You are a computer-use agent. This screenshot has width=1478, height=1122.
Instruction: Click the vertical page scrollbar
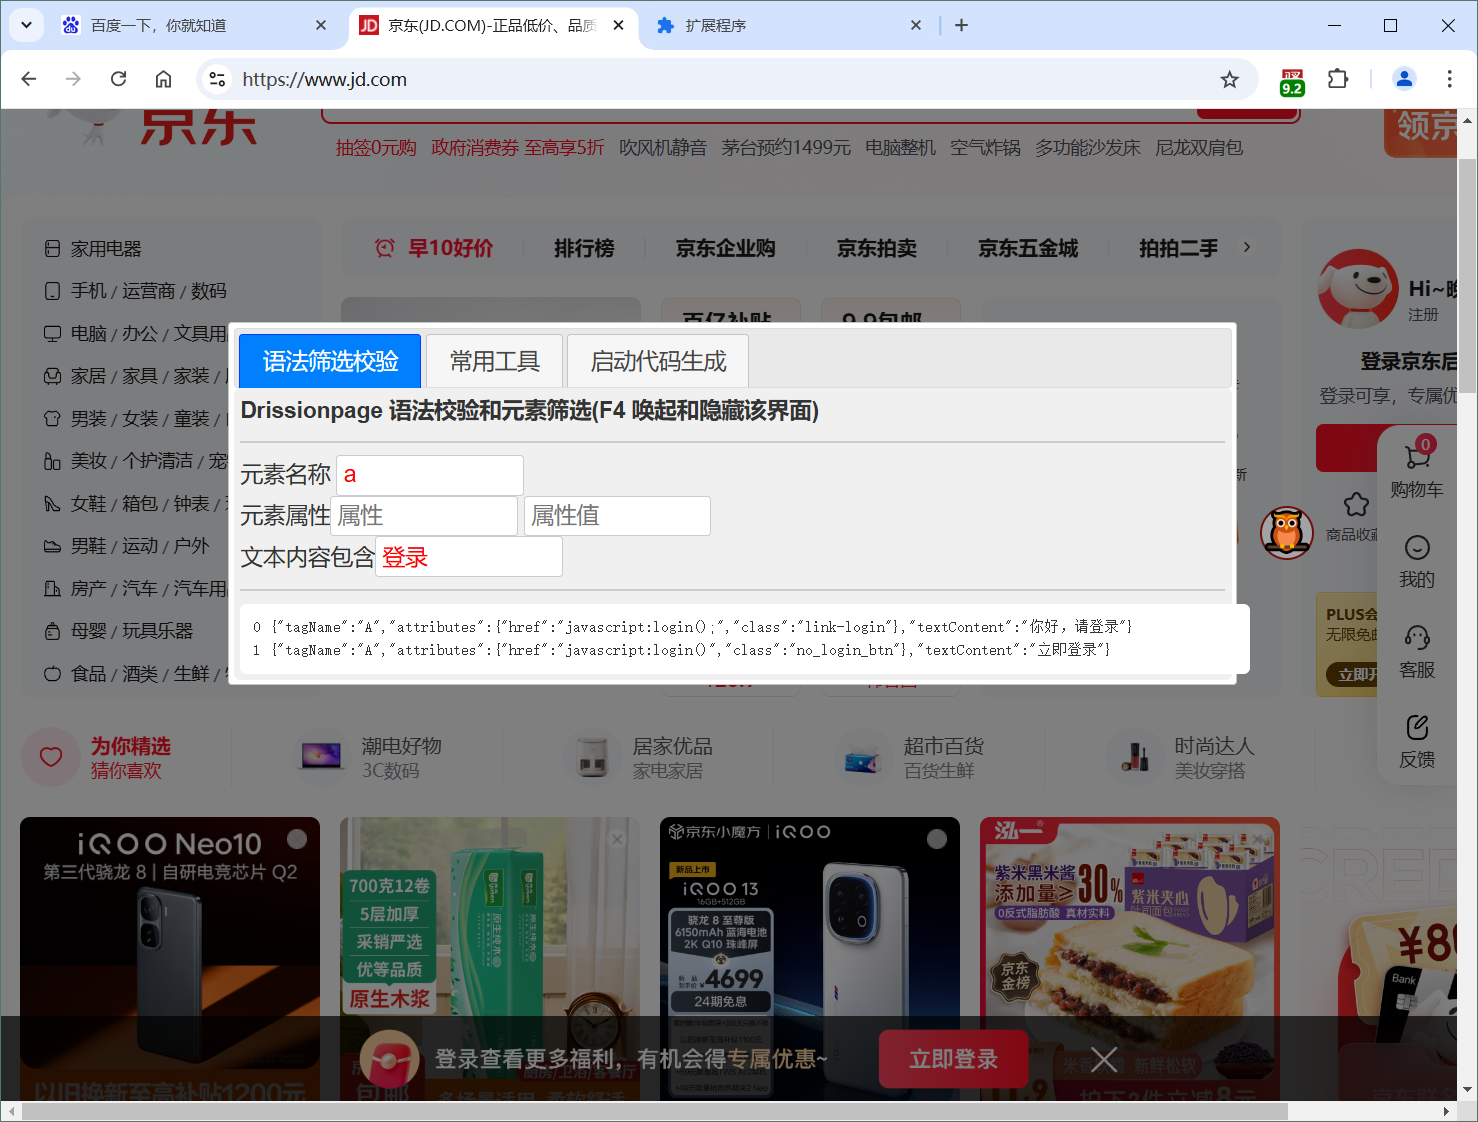pos(1467,276)
